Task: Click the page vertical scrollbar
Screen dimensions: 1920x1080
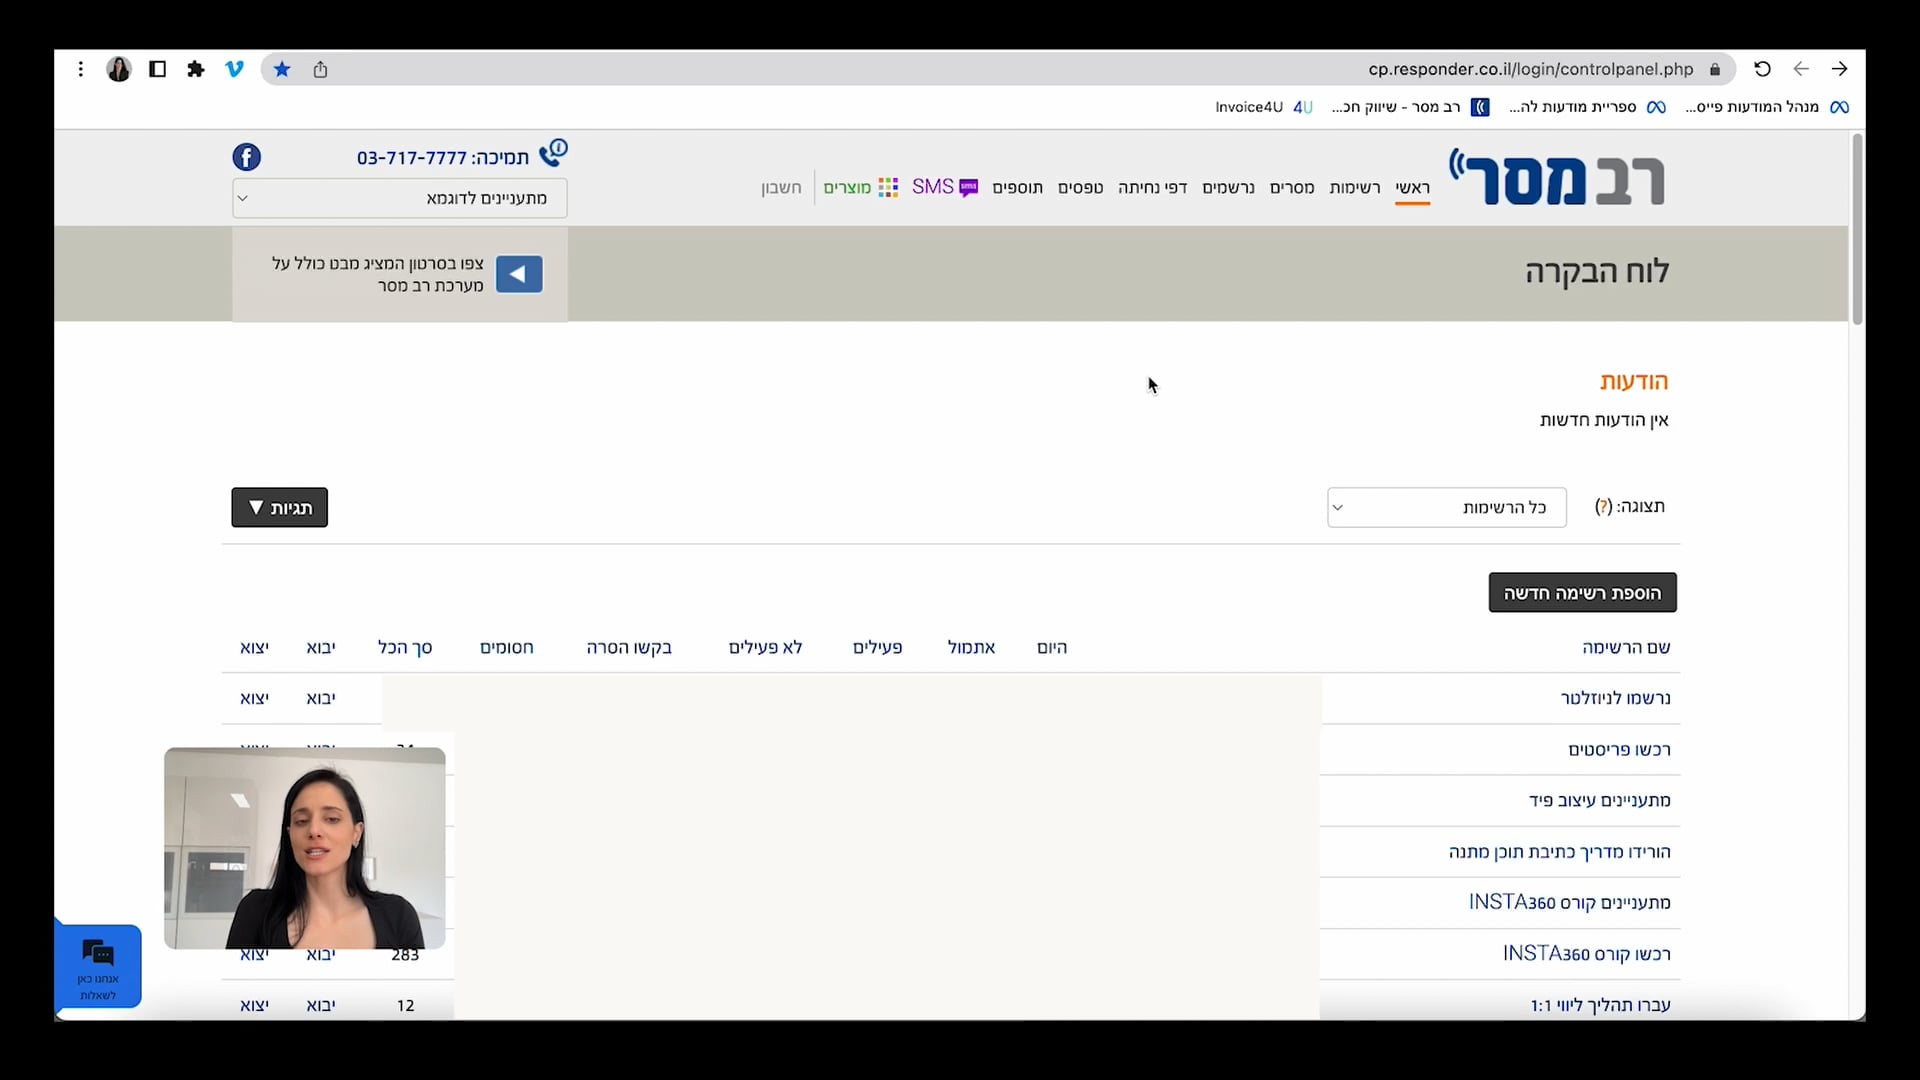Action: click(x=1857, y=229)
